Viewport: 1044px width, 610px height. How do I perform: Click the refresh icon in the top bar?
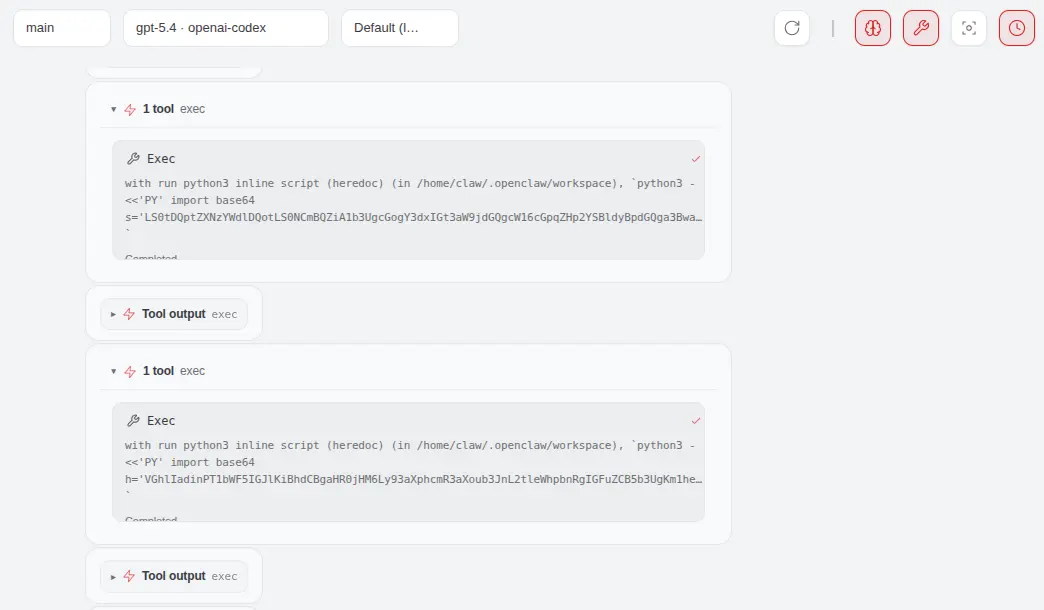pyautogui.click(x=792, y=28)
